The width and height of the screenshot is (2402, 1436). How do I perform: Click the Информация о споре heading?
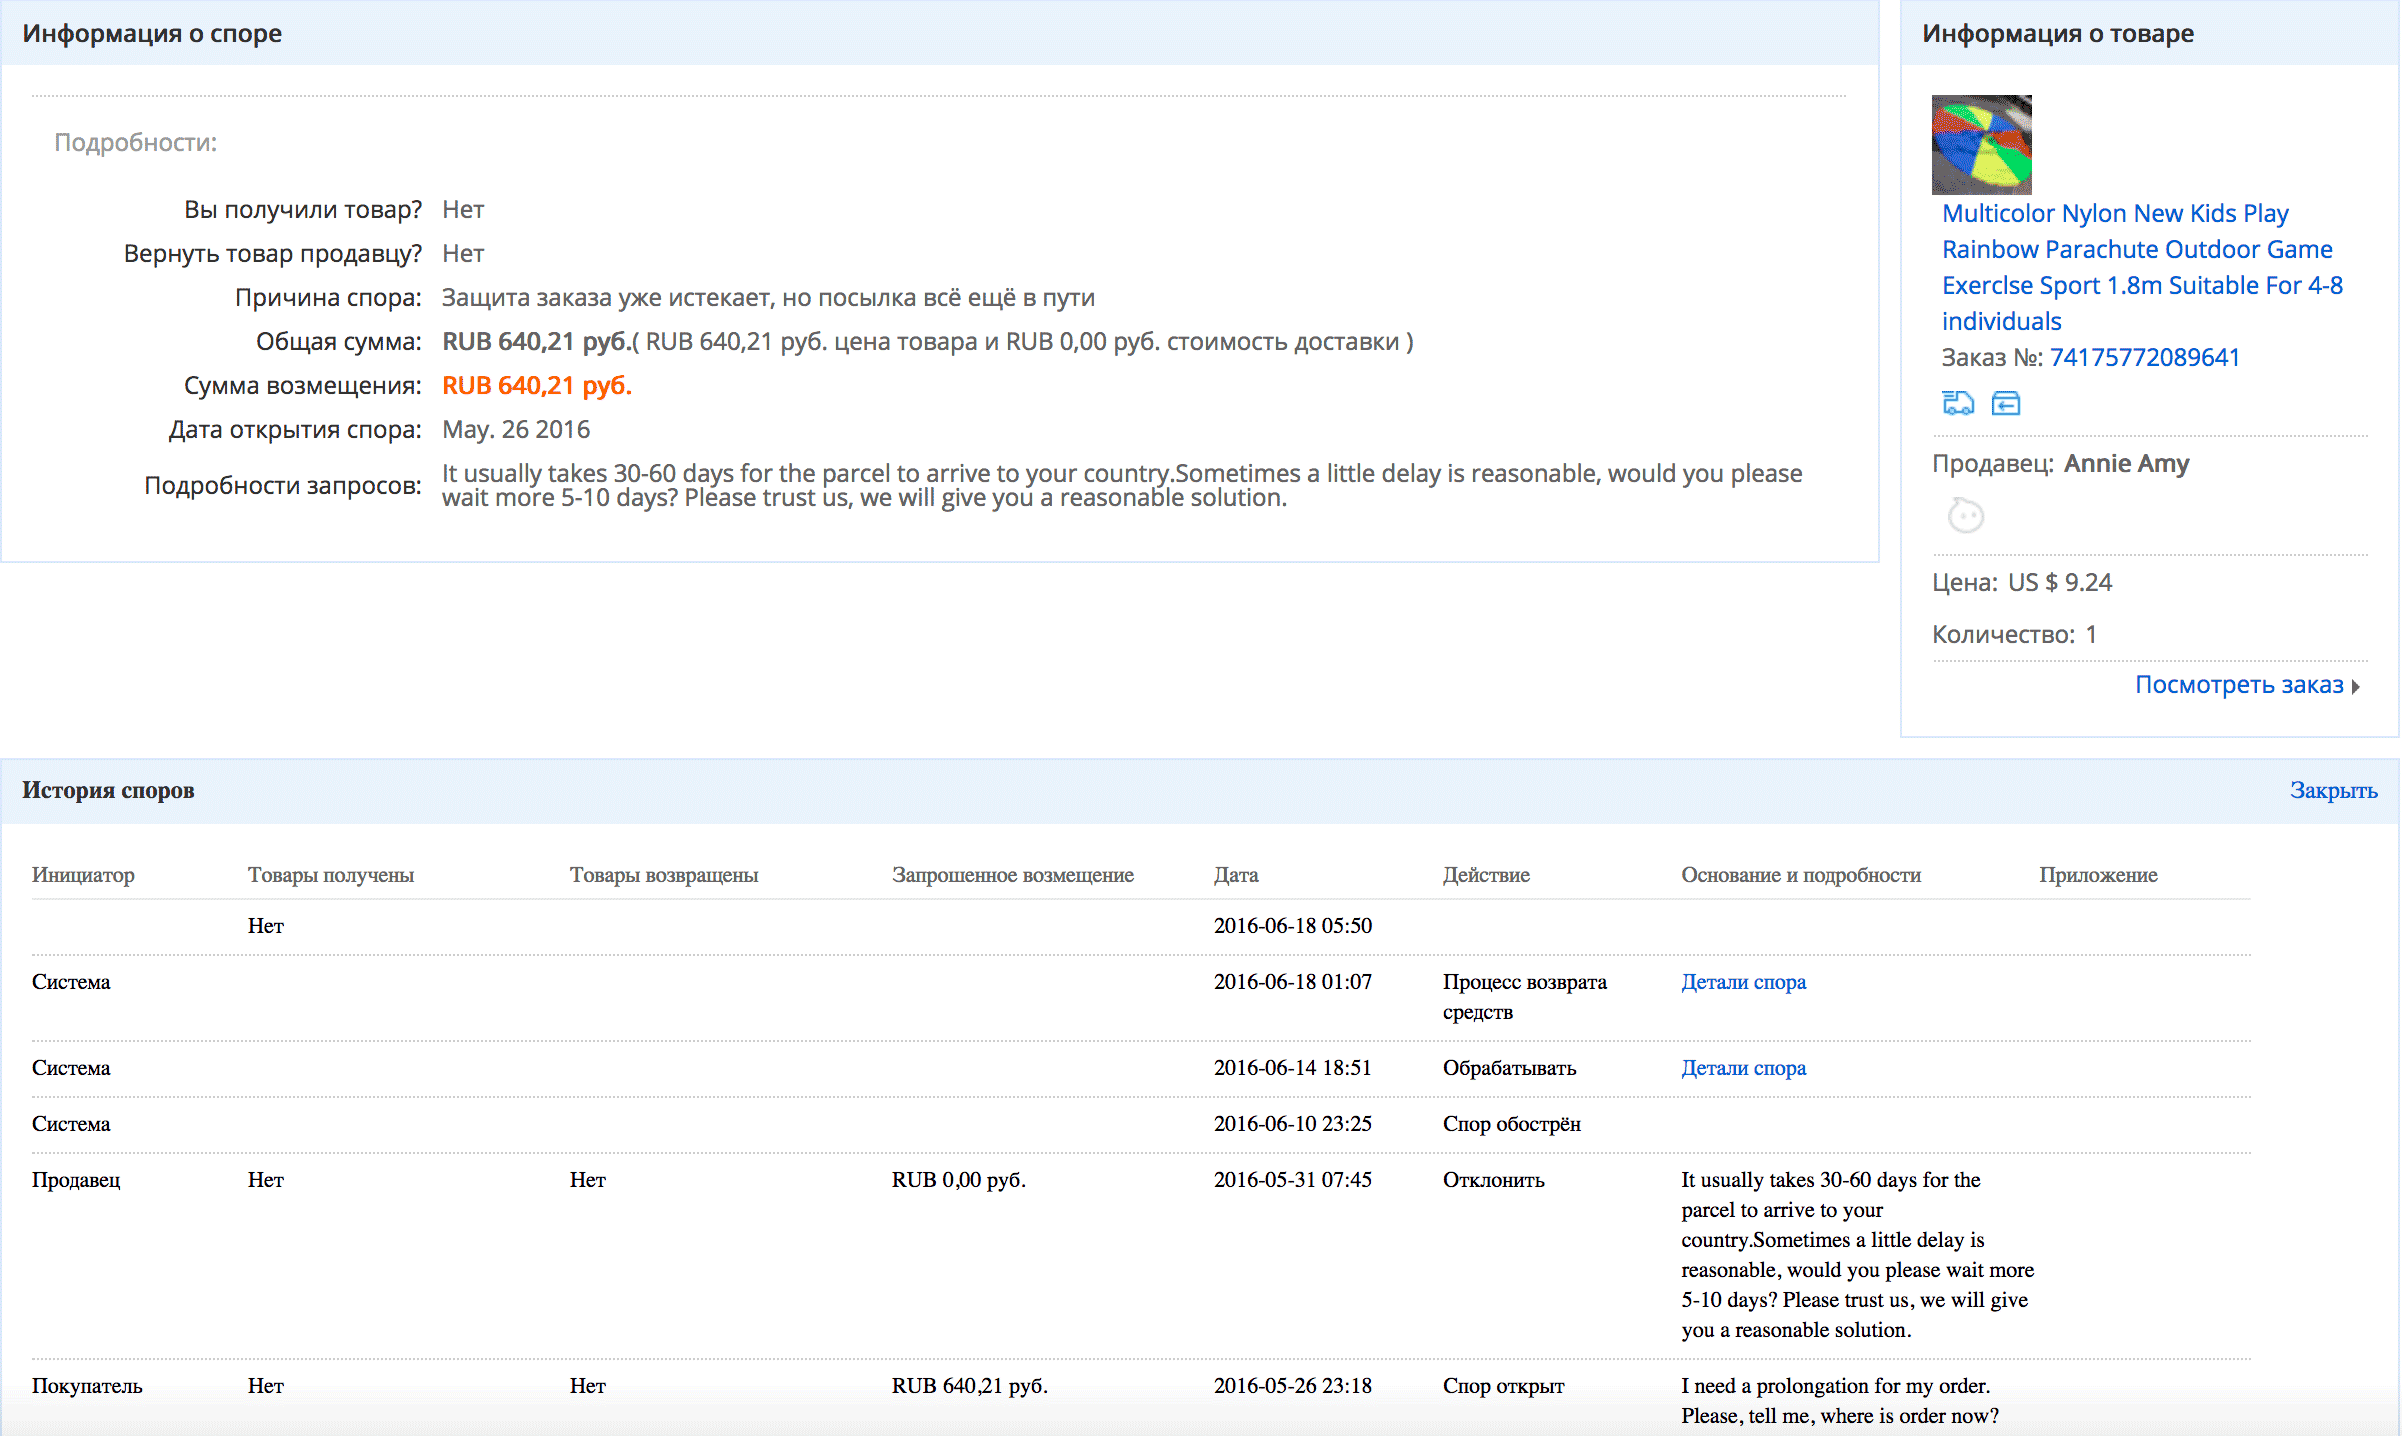(x=152, y=34)
